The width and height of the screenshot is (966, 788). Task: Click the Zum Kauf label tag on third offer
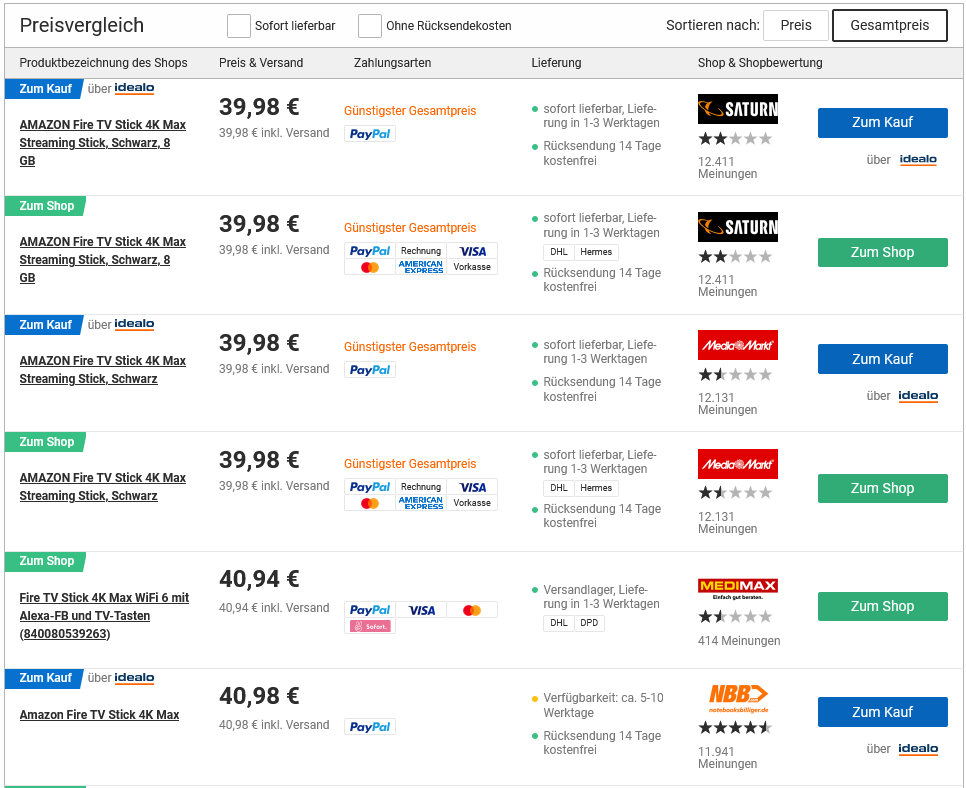click(45, 325)
